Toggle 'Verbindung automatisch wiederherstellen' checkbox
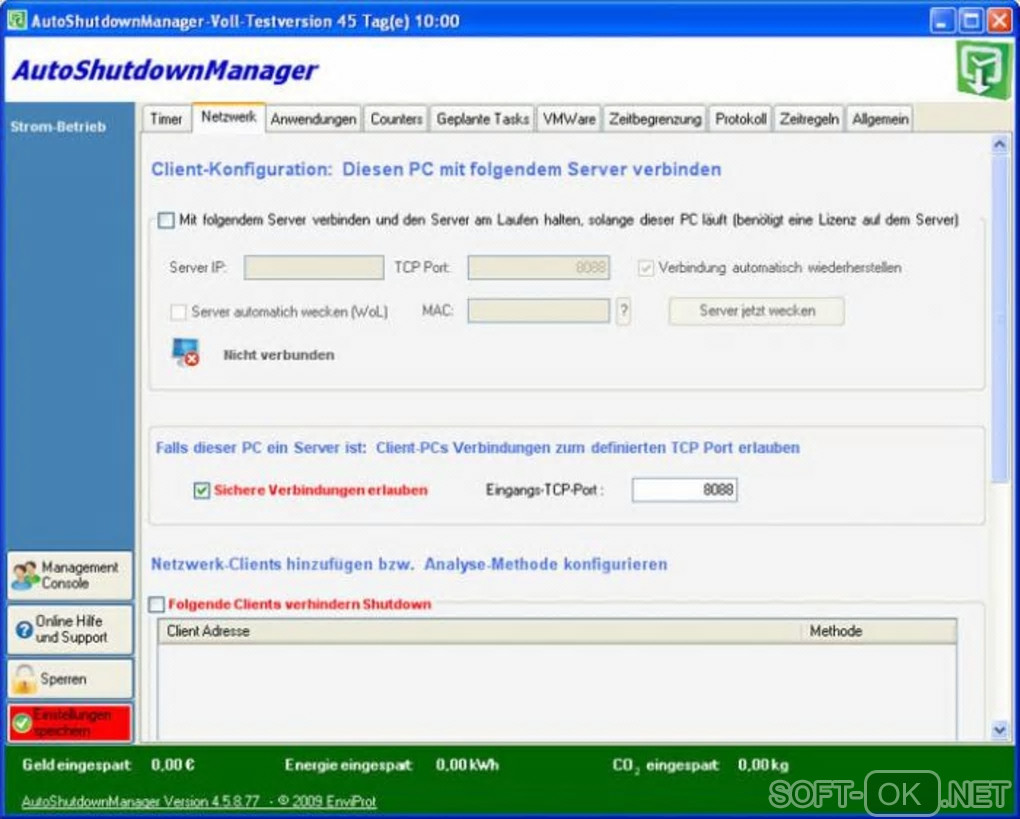The height and width of the screenshot is (819, 1020). tap(645, 268)
